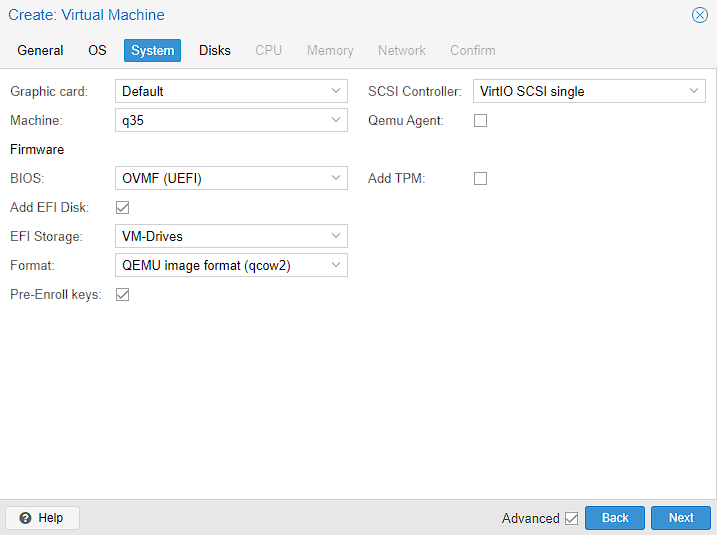Close the Create Virtual Machine dialog
The image size is (717, 535).
point(699,15)
